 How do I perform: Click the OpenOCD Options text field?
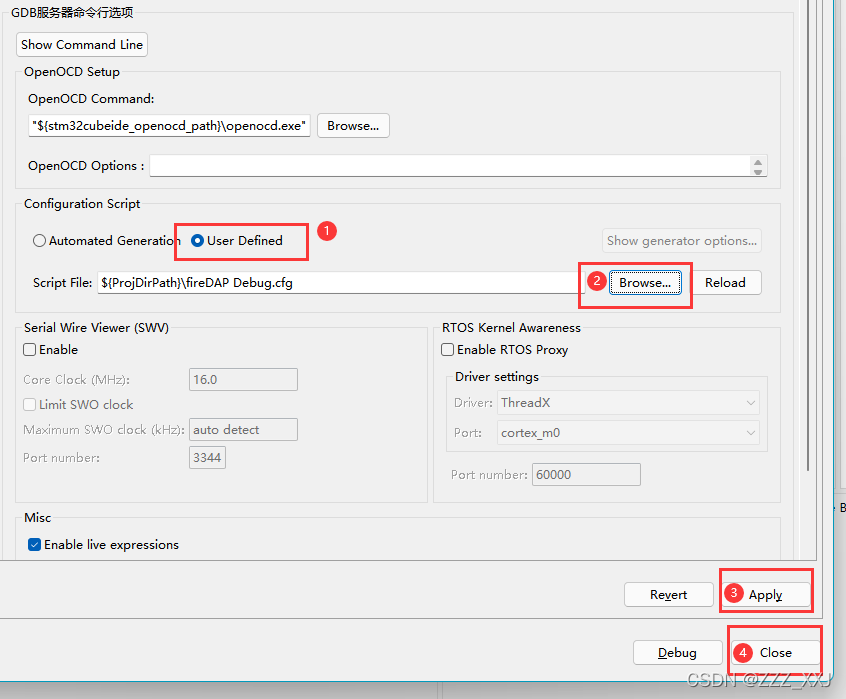450,166
